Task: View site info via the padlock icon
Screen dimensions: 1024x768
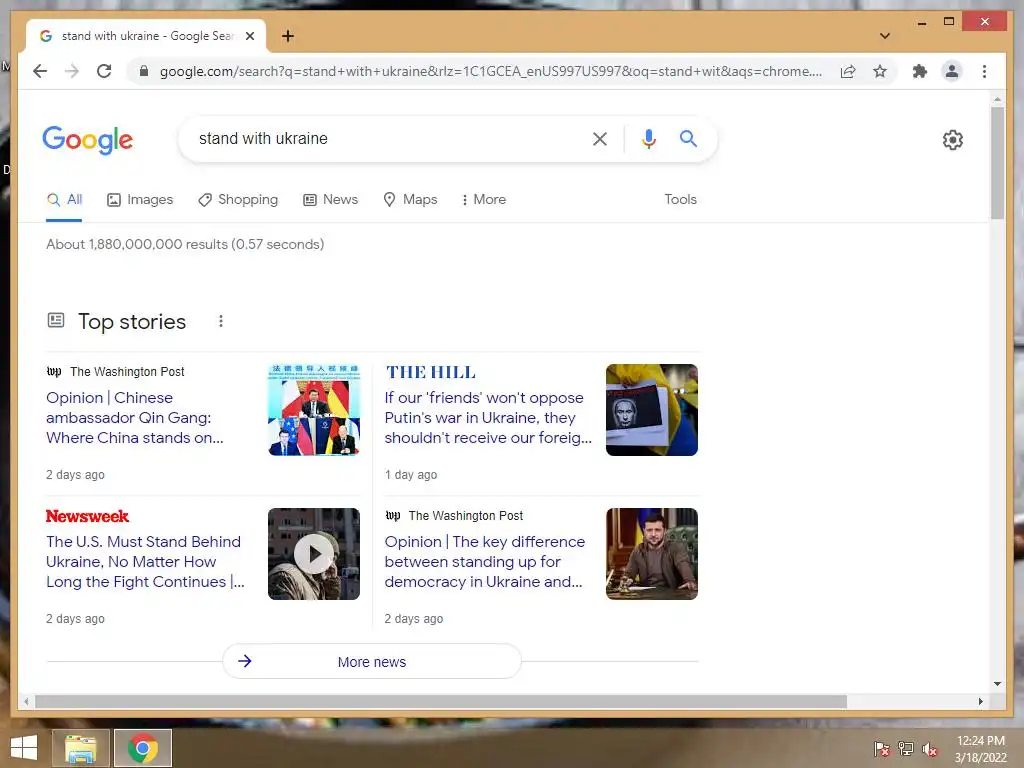Action: (144, 71)
